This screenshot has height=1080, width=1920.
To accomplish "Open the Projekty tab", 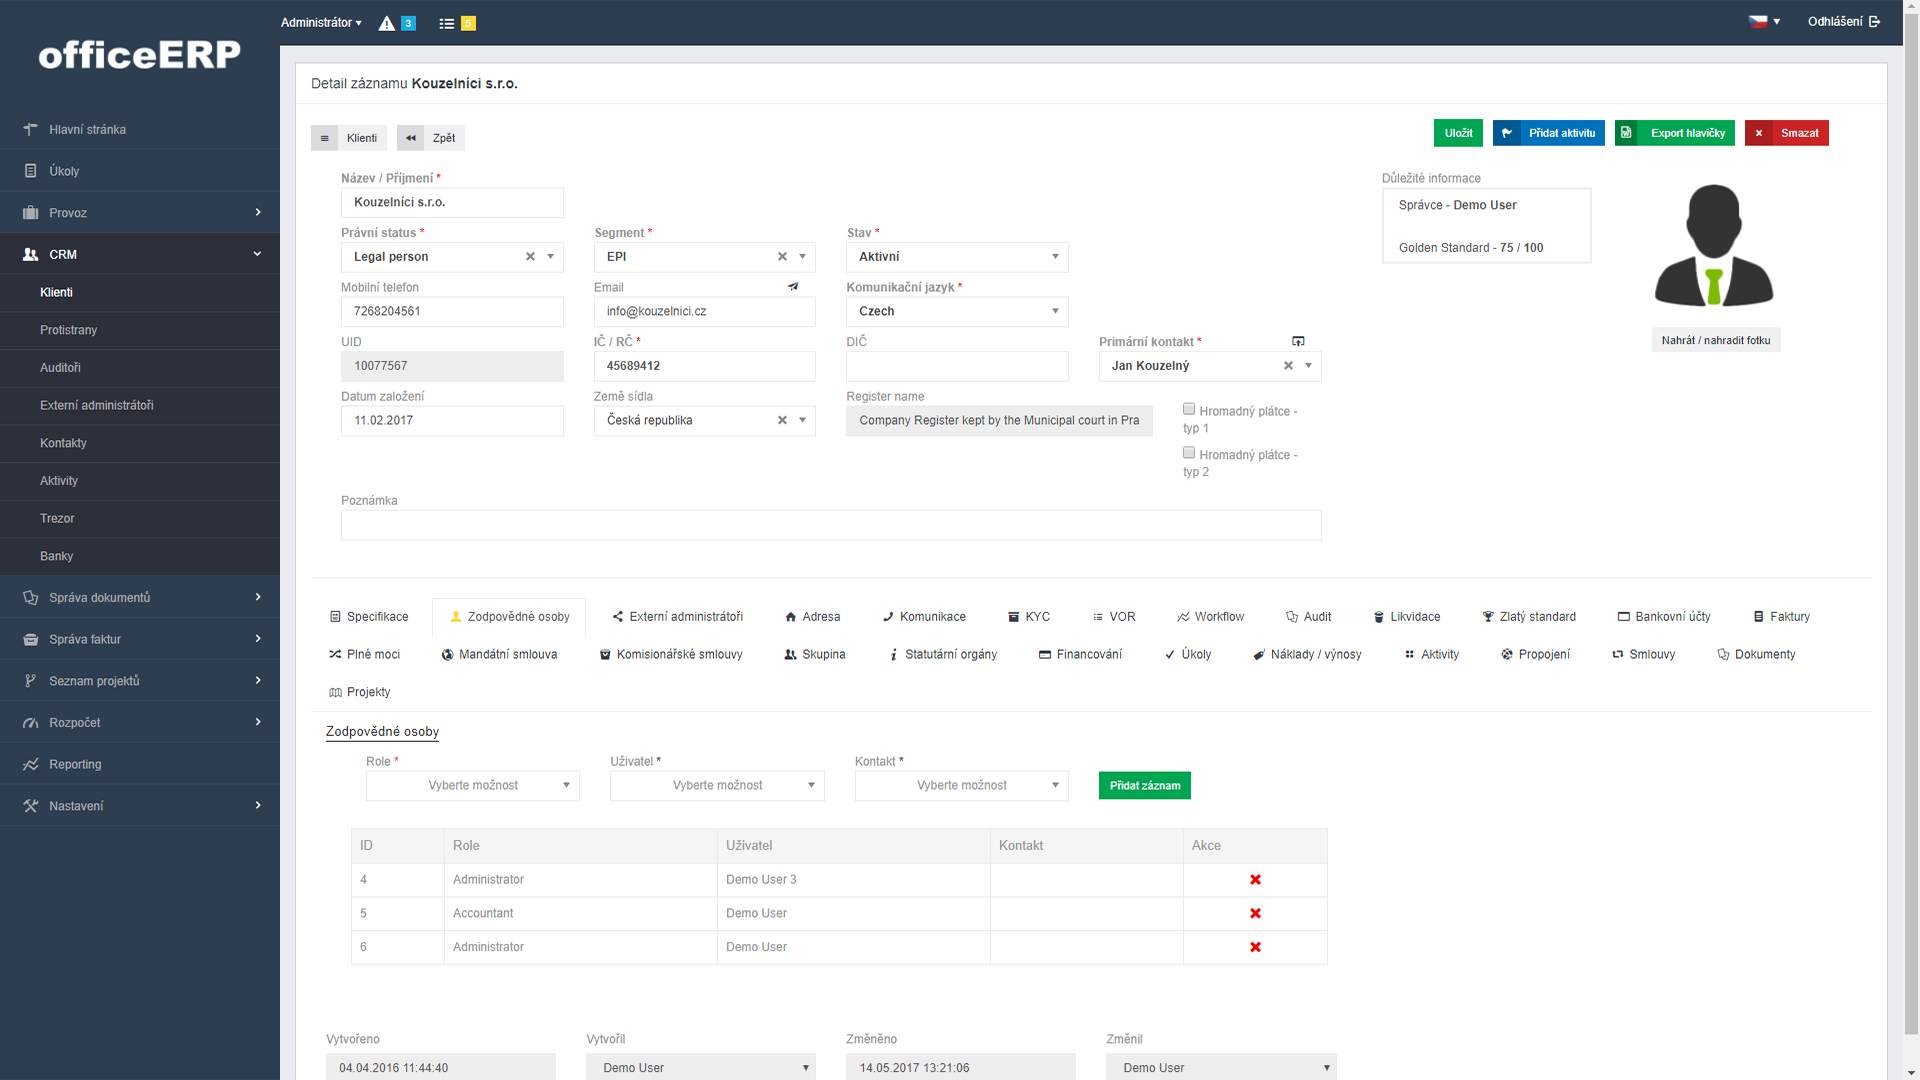I will 359,693.
